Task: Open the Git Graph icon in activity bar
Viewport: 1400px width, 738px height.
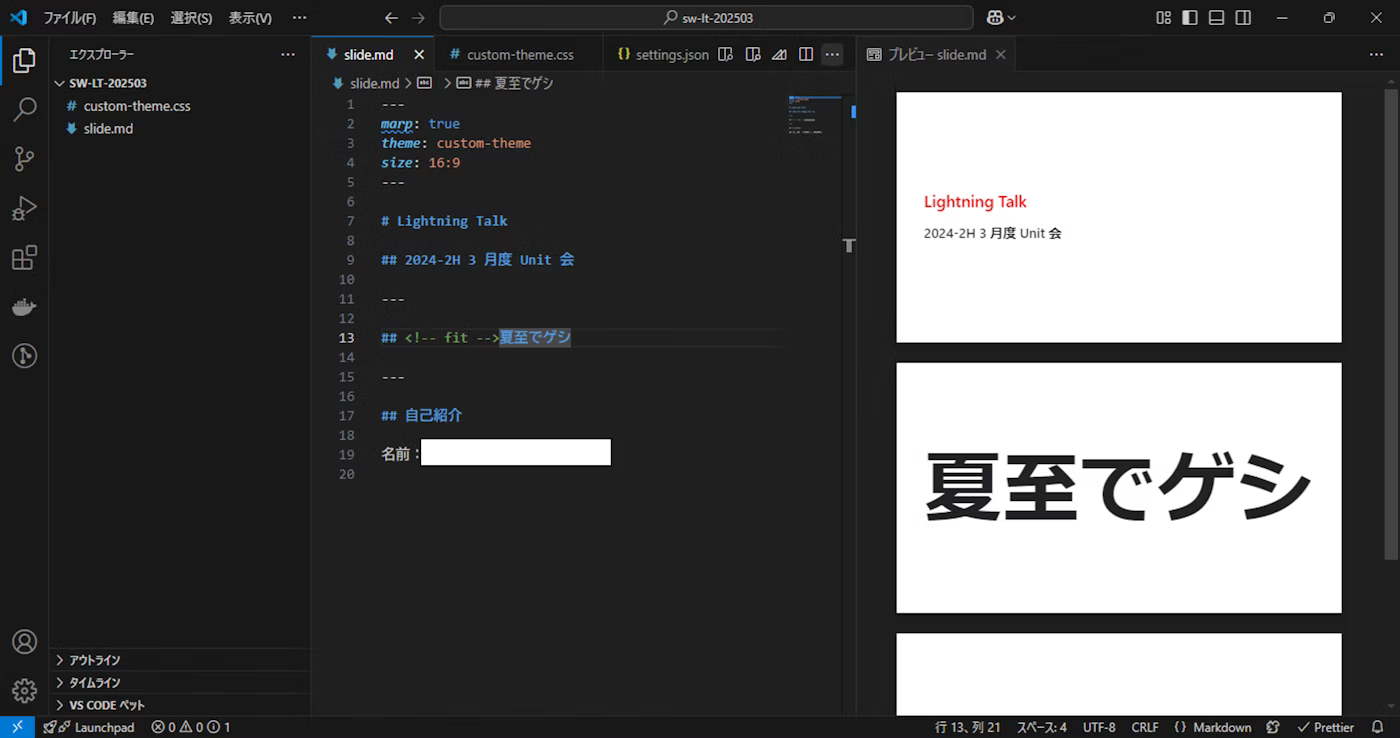Action: click(x=24, y=355)
